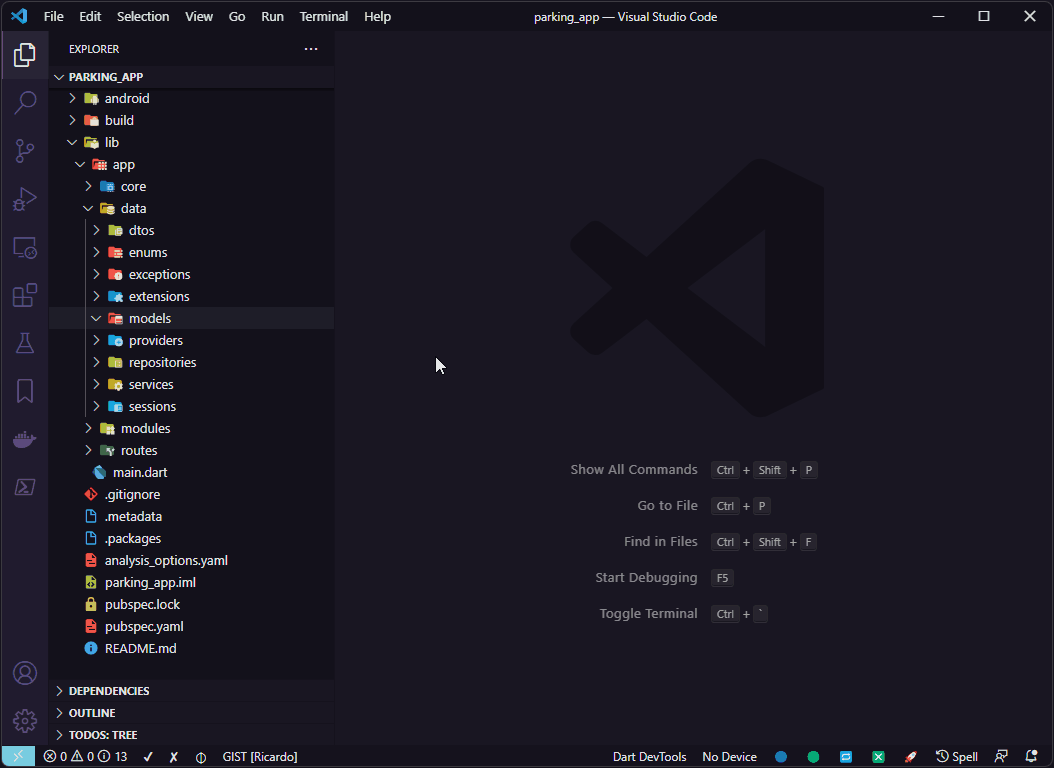Expand the extensions folder

click(97, 296)
